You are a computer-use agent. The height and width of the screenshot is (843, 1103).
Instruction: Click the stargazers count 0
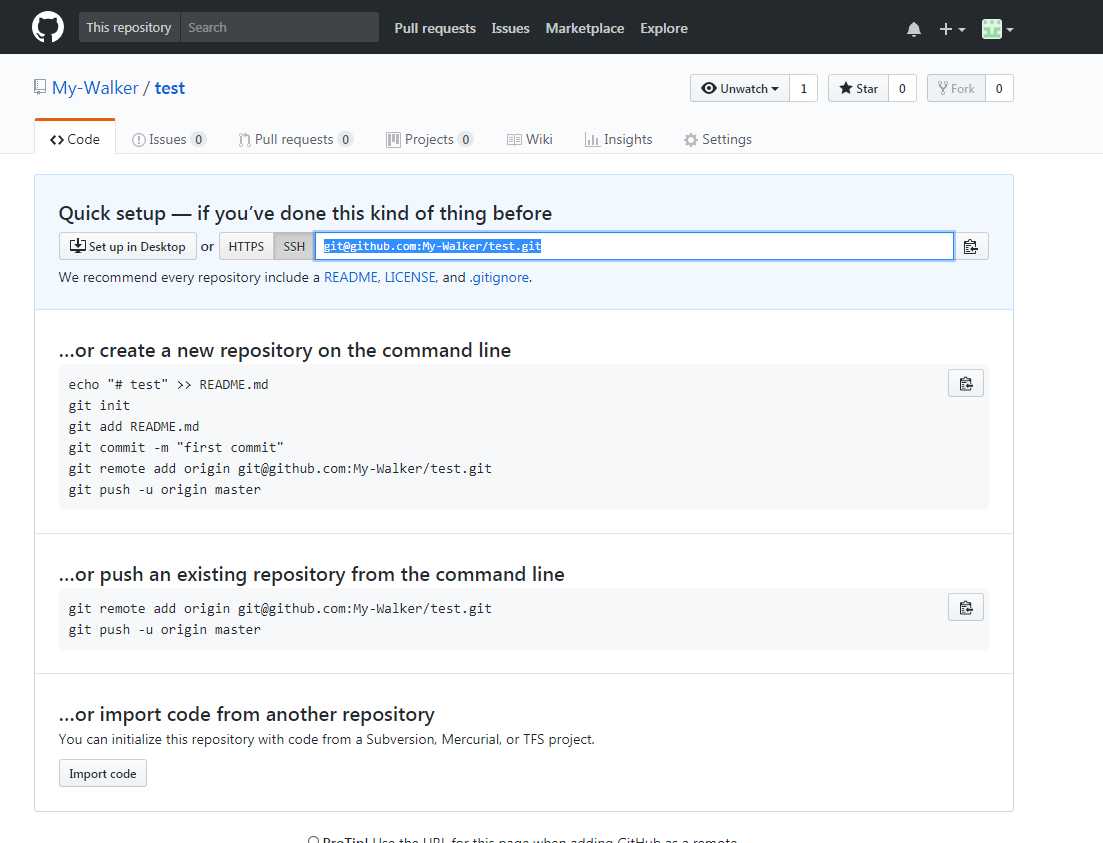pyautogui.click(x=902, y=89)
